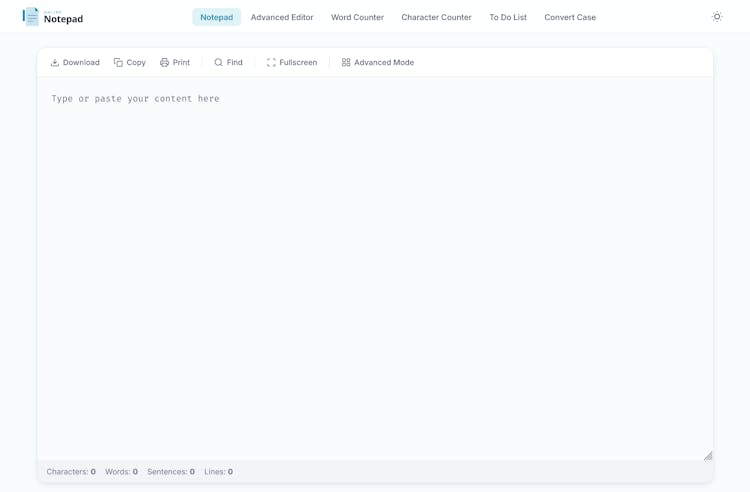Click the text area resize handle

[707, 456]
